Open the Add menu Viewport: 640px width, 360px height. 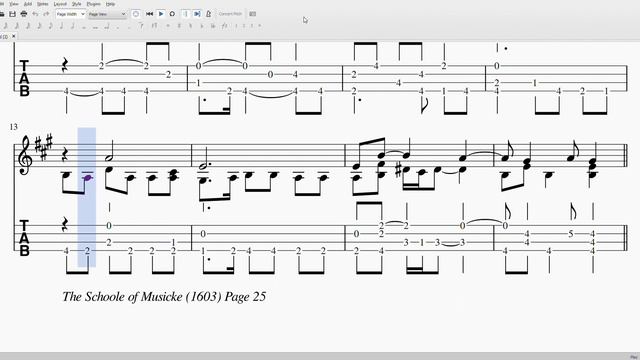tap(28, 4)
